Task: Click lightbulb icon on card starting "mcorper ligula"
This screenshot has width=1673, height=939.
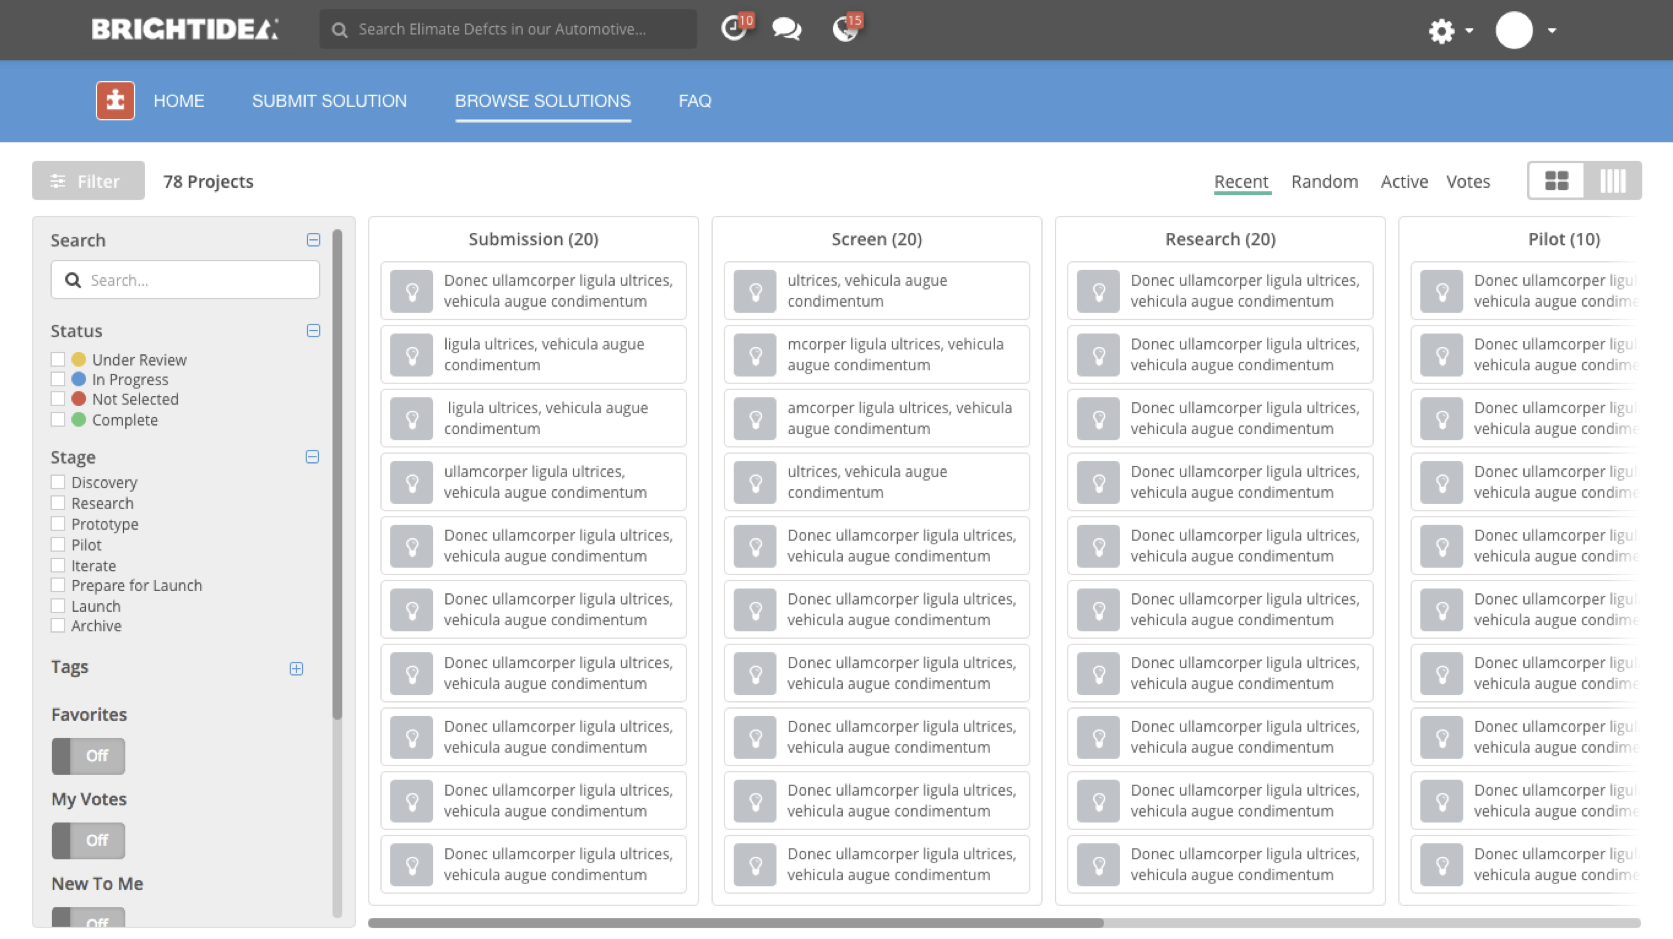Action: pyautogui.click(x=756, y=355)
